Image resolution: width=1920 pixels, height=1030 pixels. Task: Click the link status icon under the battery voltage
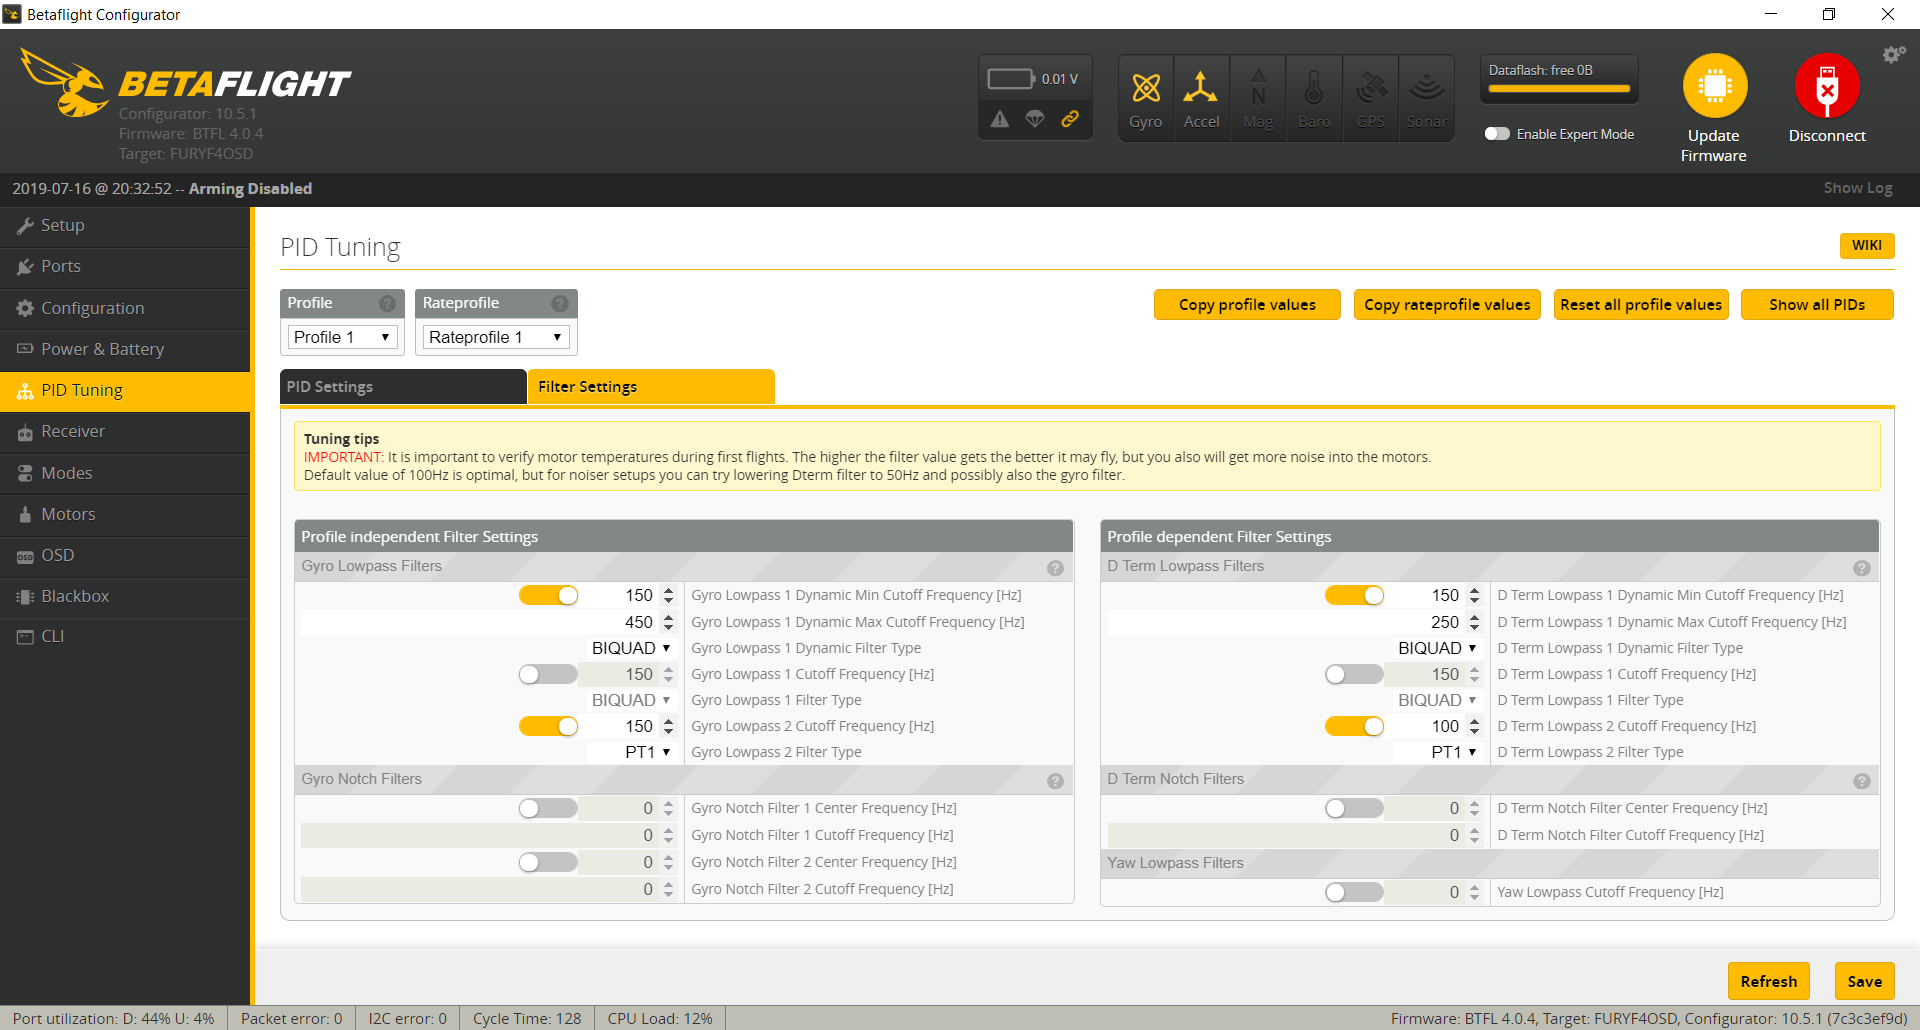coord(1070,119)
